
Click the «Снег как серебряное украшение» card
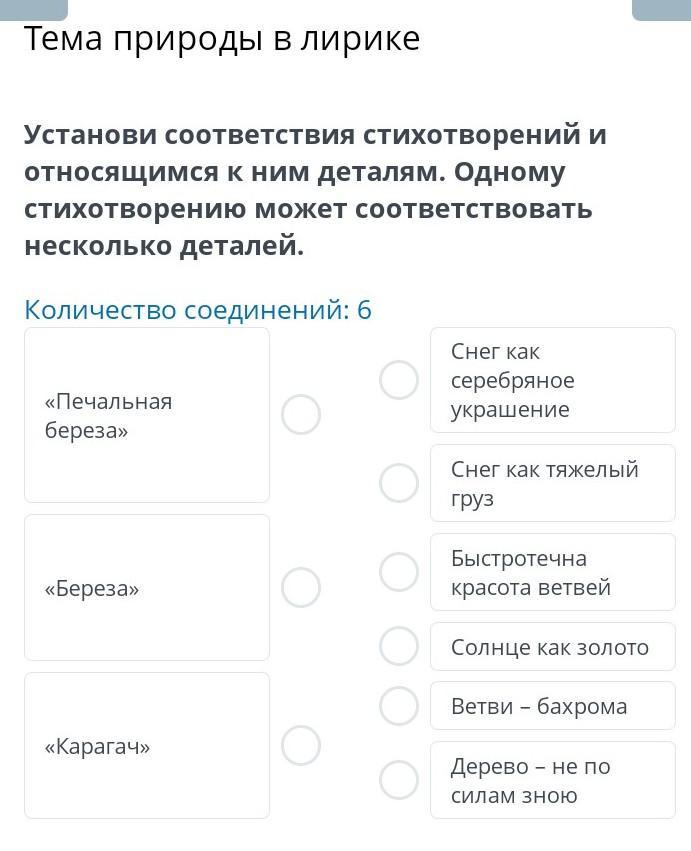click(552, 380)
